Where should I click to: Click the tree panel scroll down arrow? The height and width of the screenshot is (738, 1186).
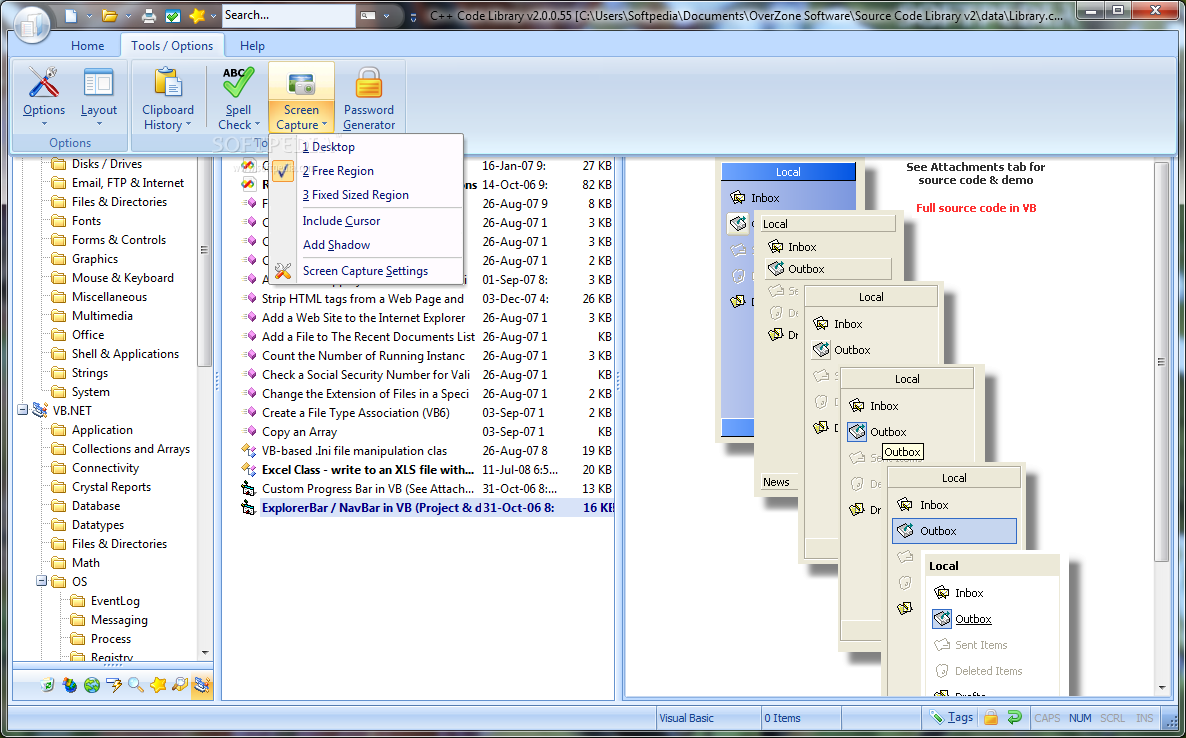coord(205,653)
